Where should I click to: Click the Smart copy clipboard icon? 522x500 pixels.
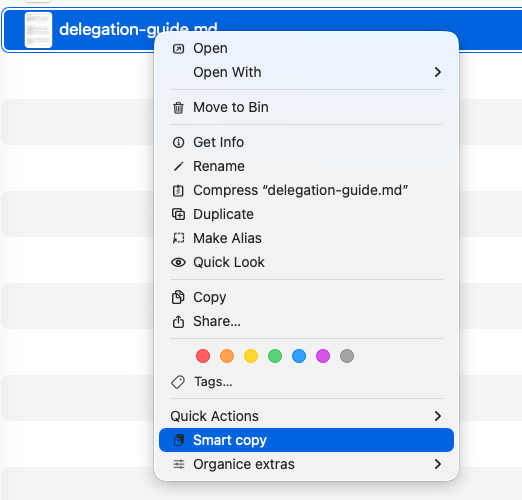pos(179,440)
